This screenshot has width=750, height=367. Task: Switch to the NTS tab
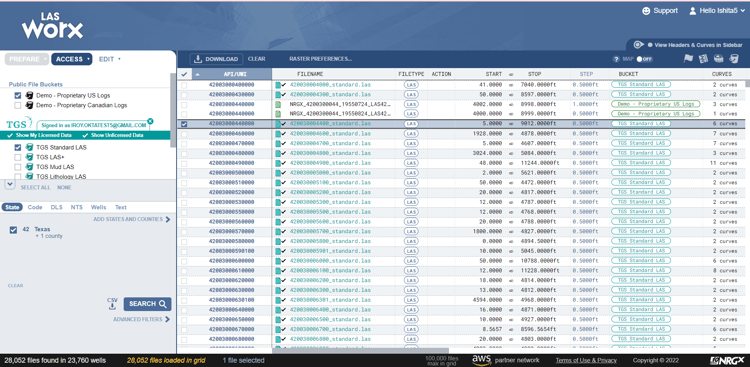click(77, 207)
